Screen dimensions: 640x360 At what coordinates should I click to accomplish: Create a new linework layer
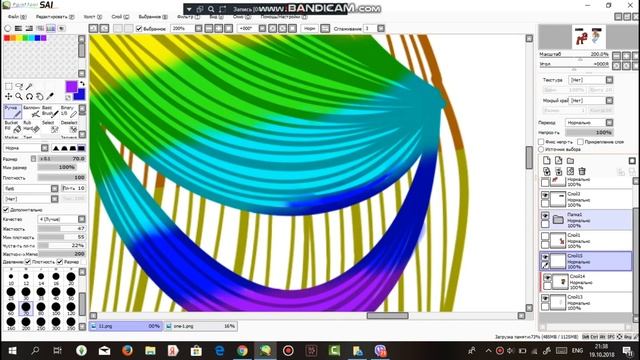point(558,160)
